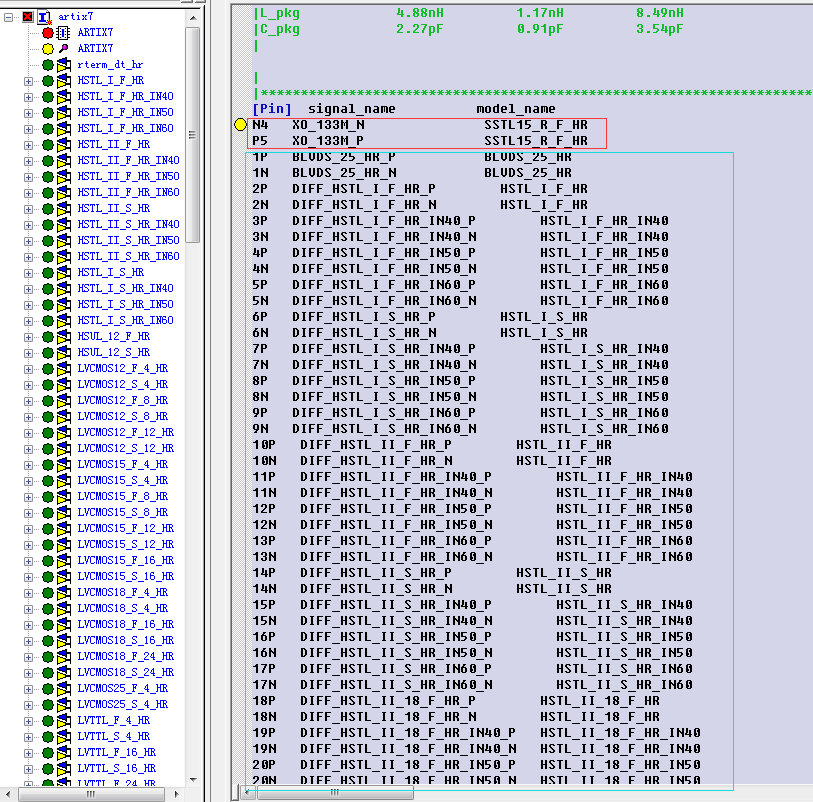This screenshot has width=813, height=802.
Task: Click the green status dot for LVCMOS12_F_12_HR
Action: tap(48, 433)
